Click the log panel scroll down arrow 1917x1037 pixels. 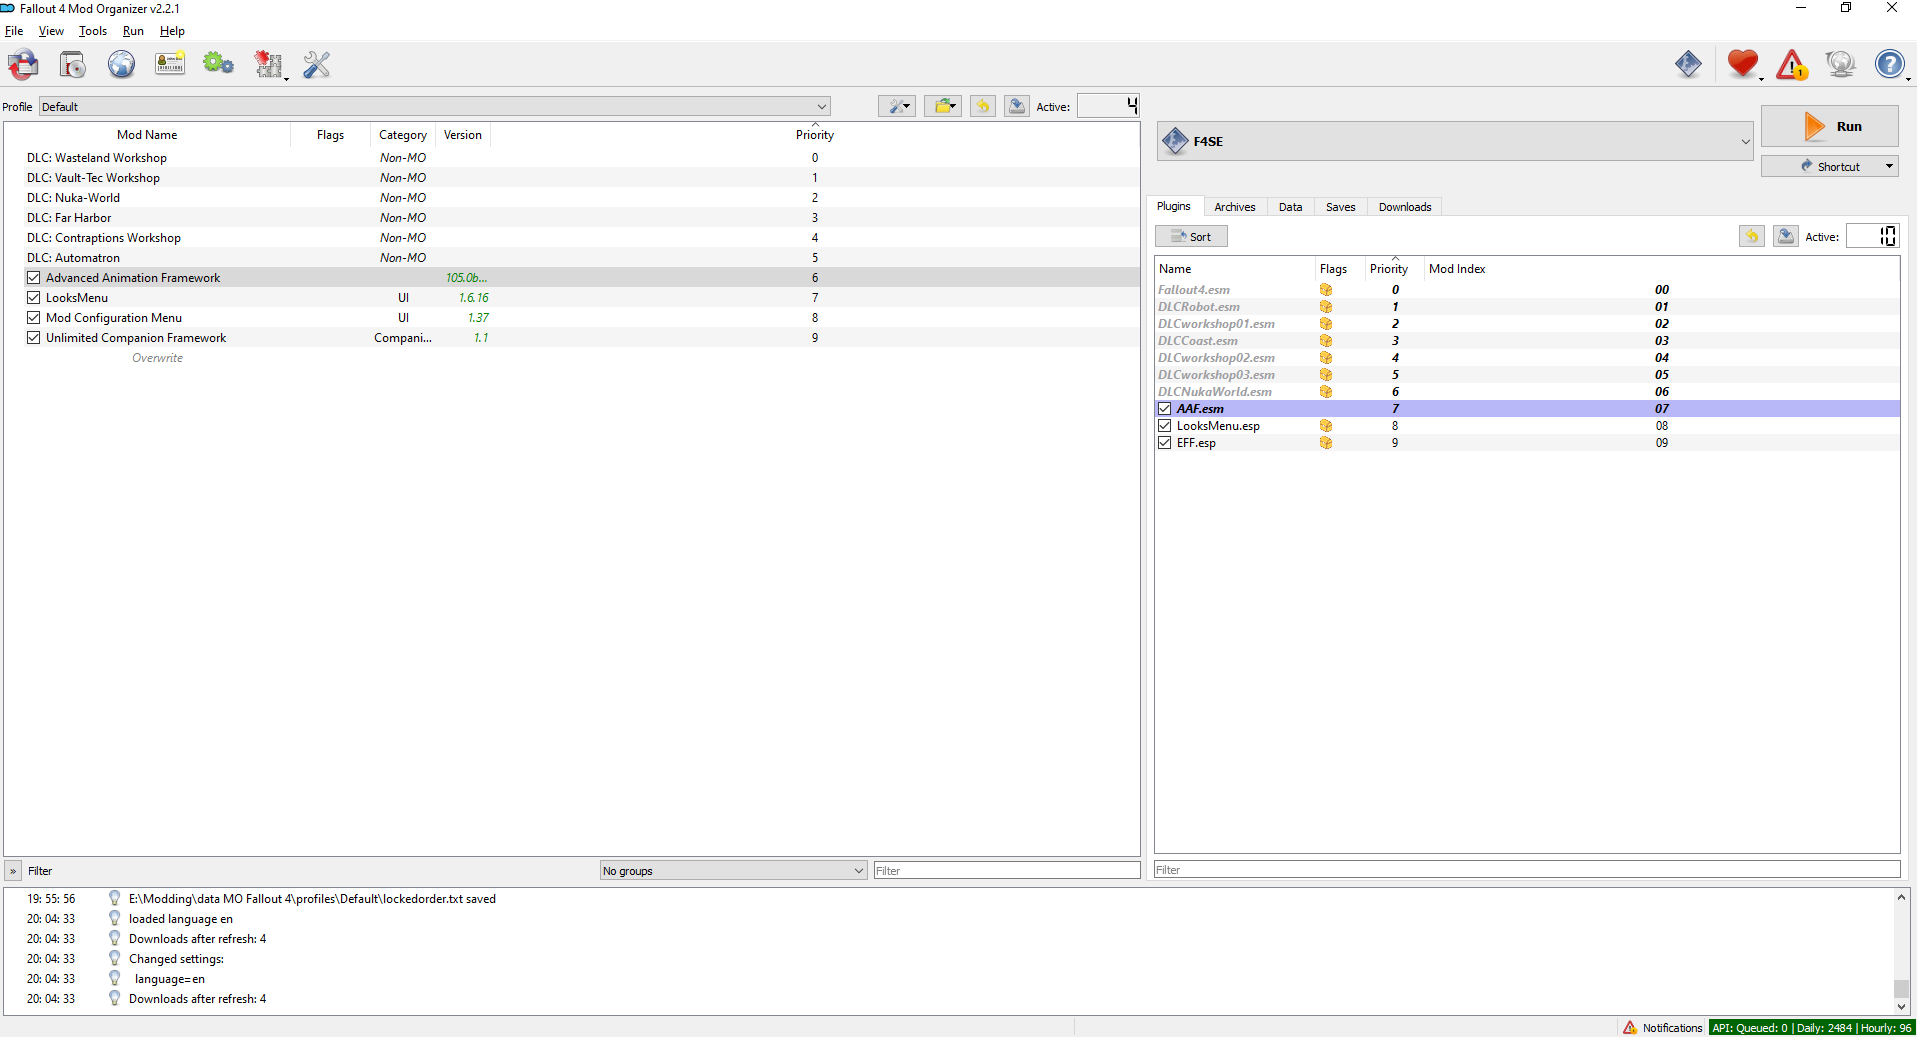[x=1901, y=1007]
